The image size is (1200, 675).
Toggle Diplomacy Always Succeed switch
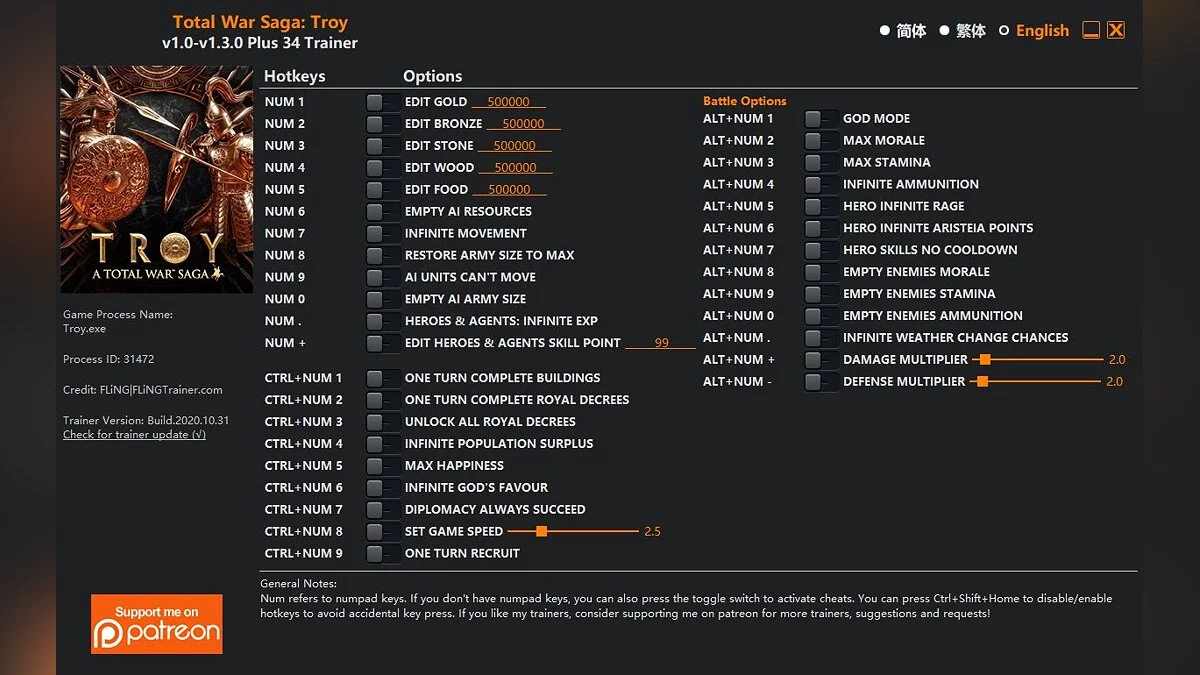[x=383, y=509]
